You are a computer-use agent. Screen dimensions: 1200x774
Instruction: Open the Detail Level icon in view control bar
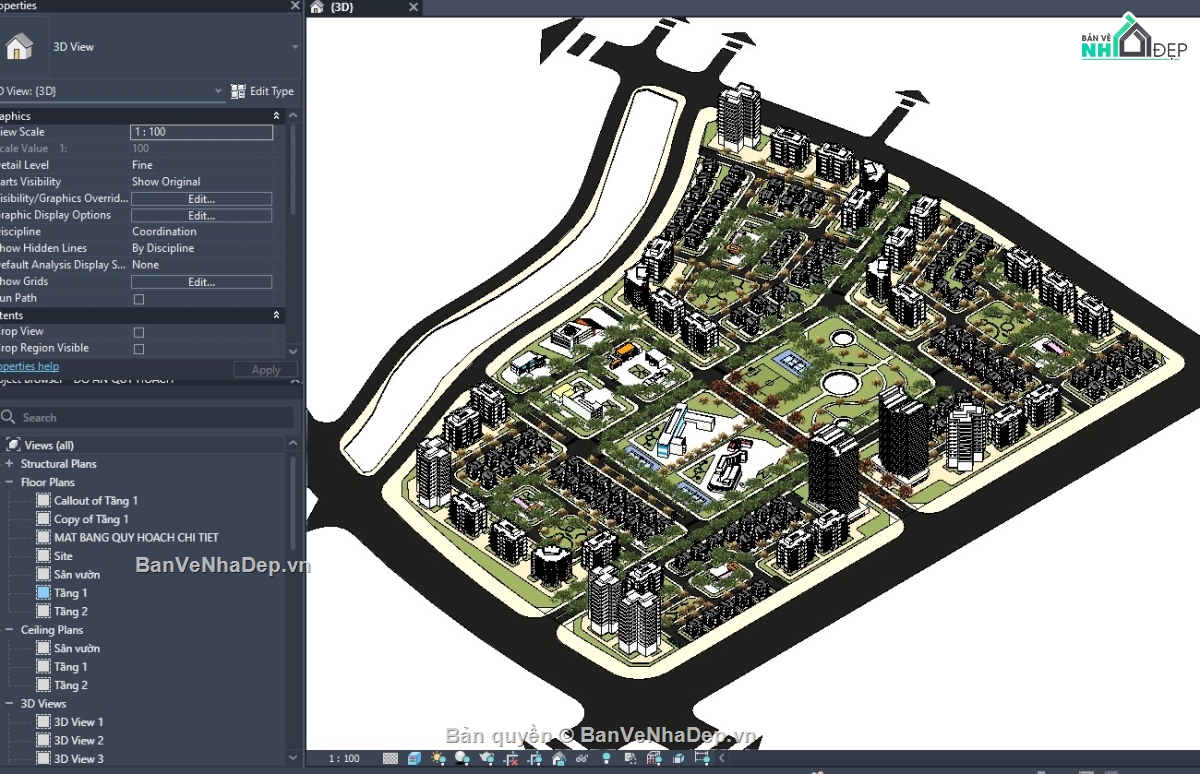(x=390, y=758)
